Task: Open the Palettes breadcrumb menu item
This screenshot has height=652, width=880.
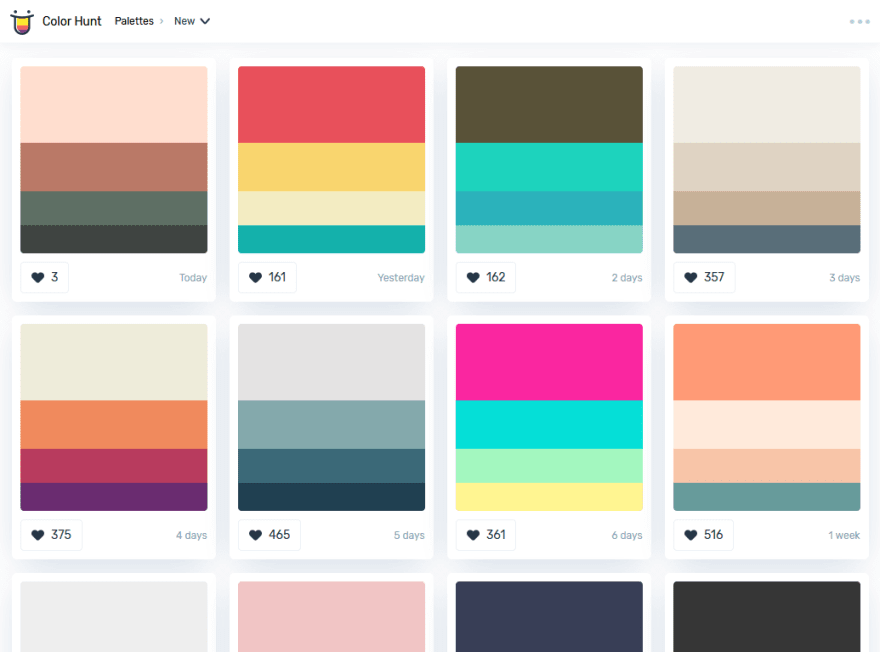Action: (134, 20)
